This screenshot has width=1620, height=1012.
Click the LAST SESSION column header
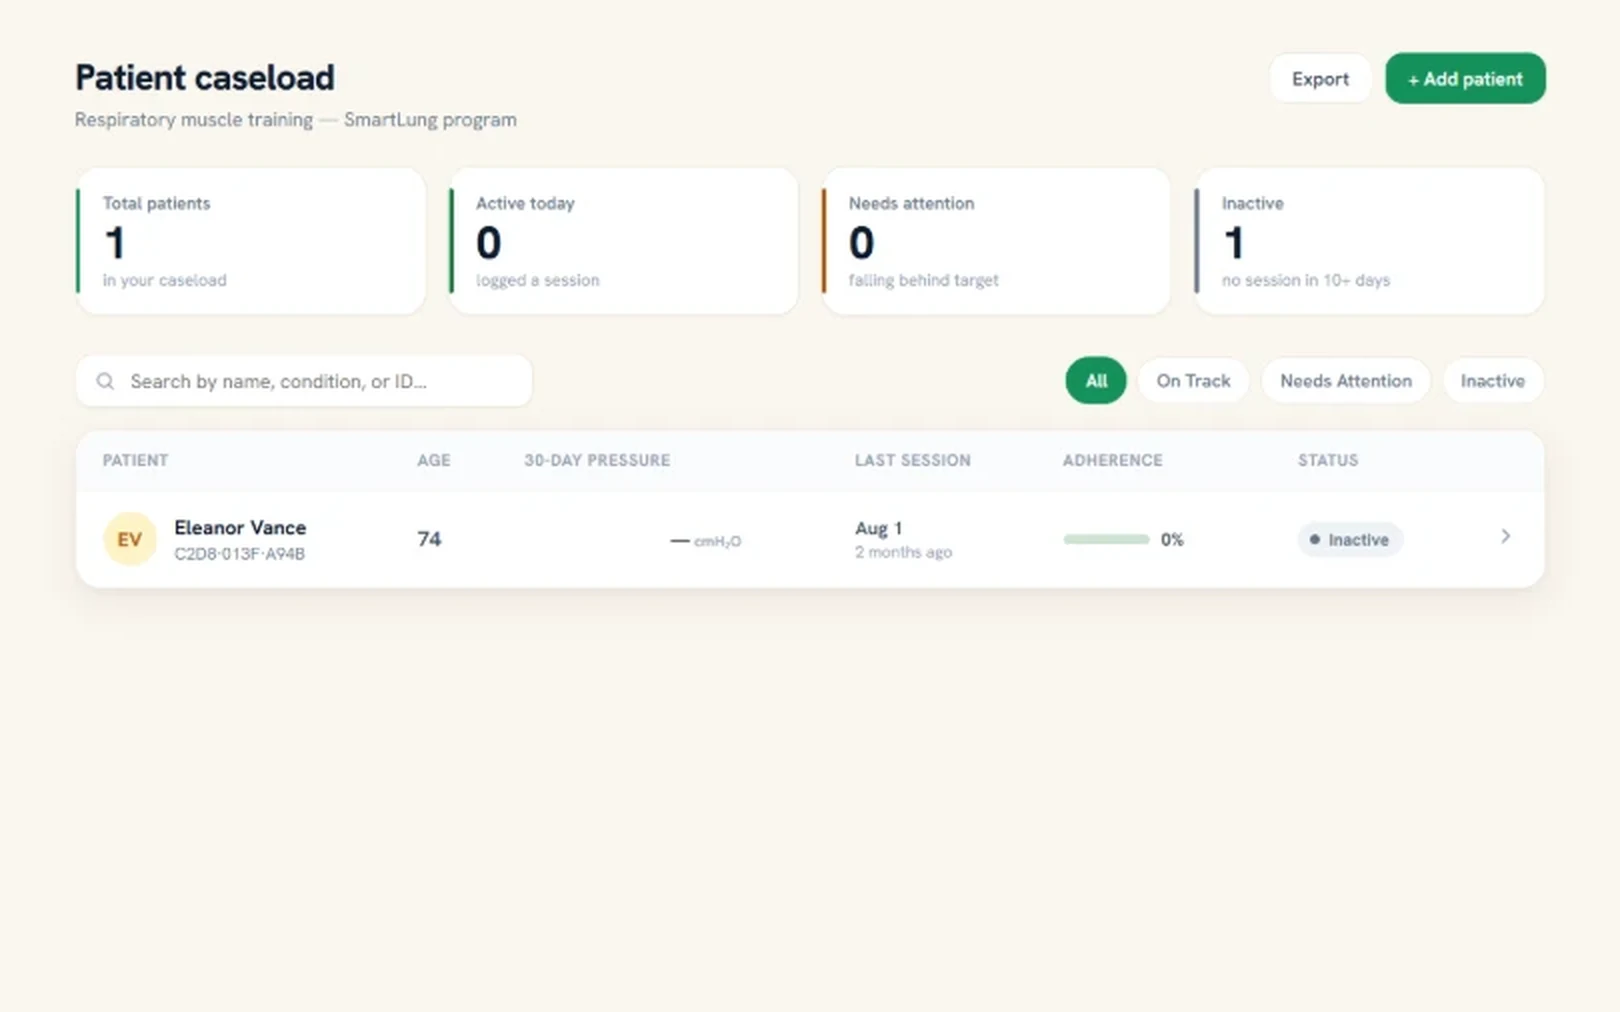(x=913, y=460)
